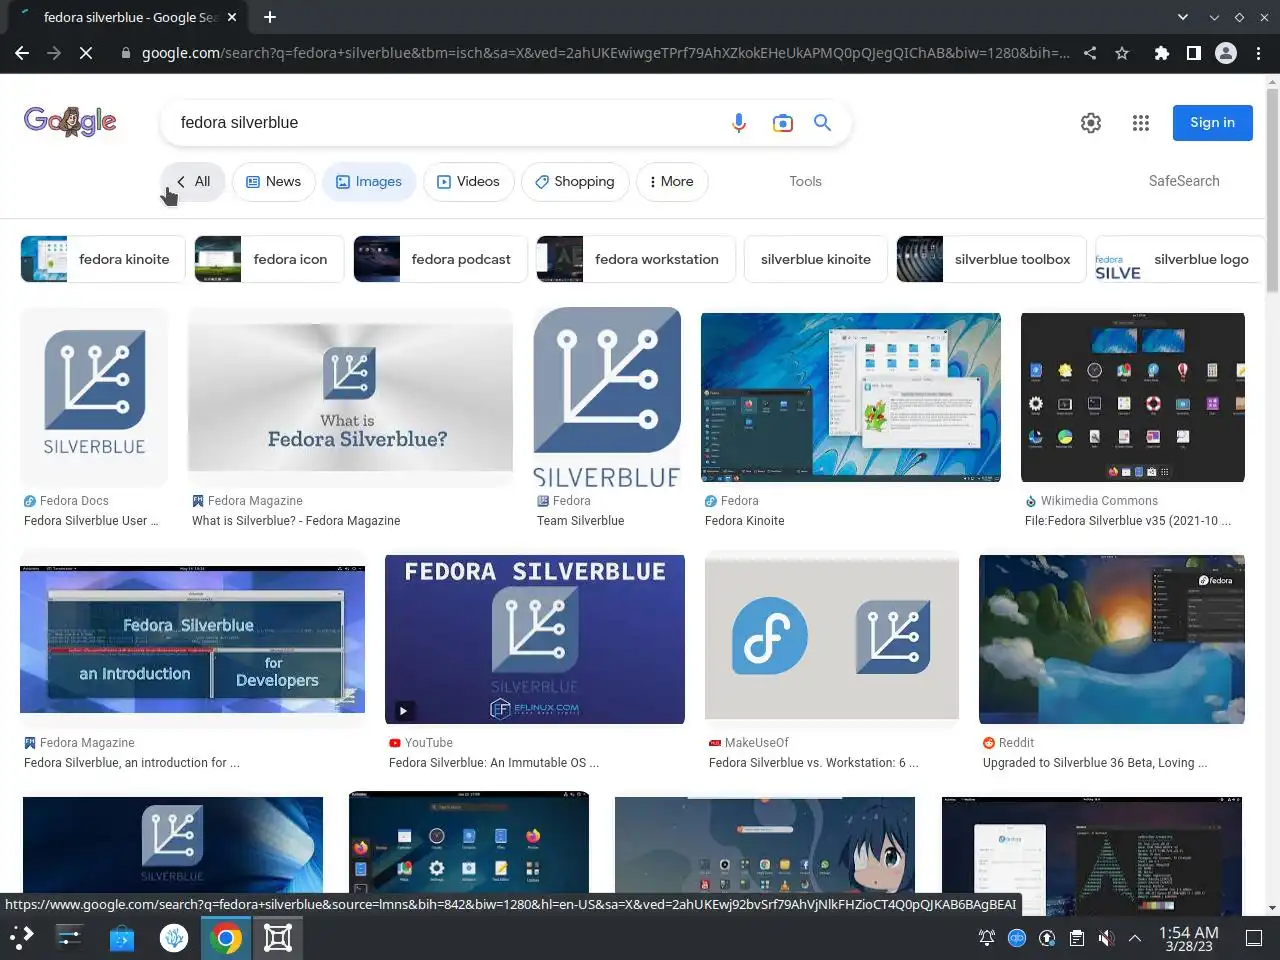The width and height of the screenshot is (1280, 960).
Task: Open tab search chevron in title bar
Action: [x=1183, y=17]
